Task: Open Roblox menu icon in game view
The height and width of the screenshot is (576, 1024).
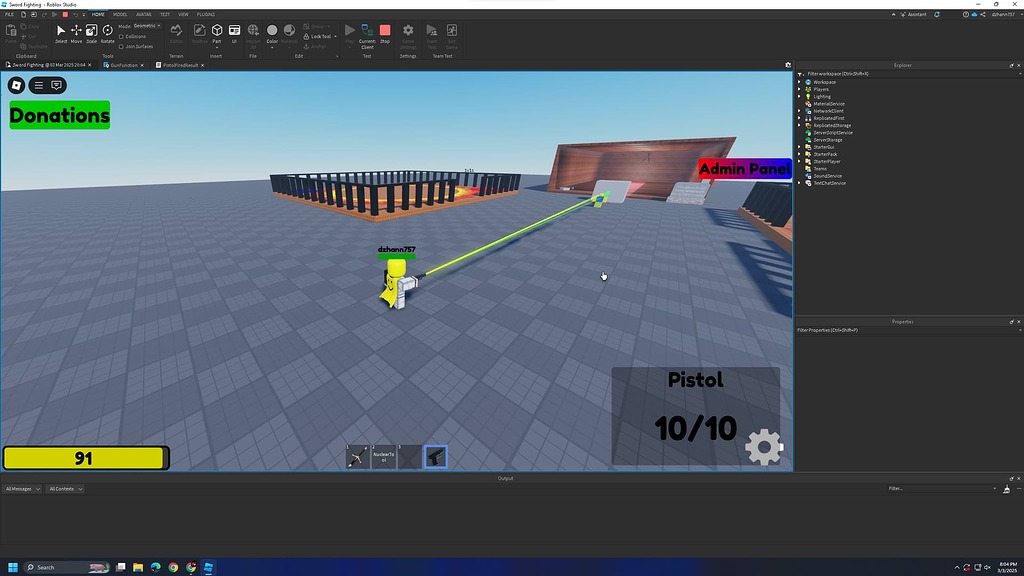Action: 16,85
